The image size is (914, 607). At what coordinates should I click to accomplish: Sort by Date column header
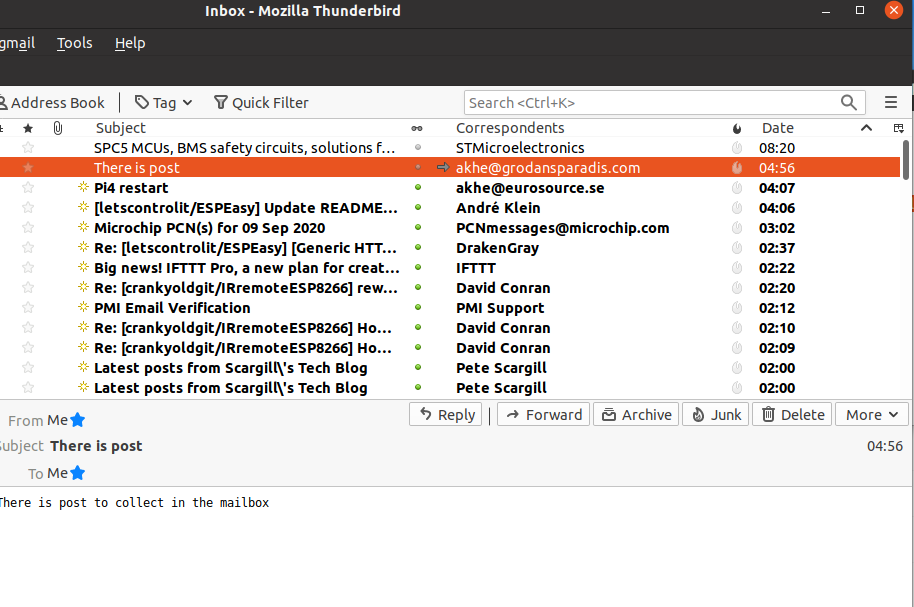pos(778,128)
